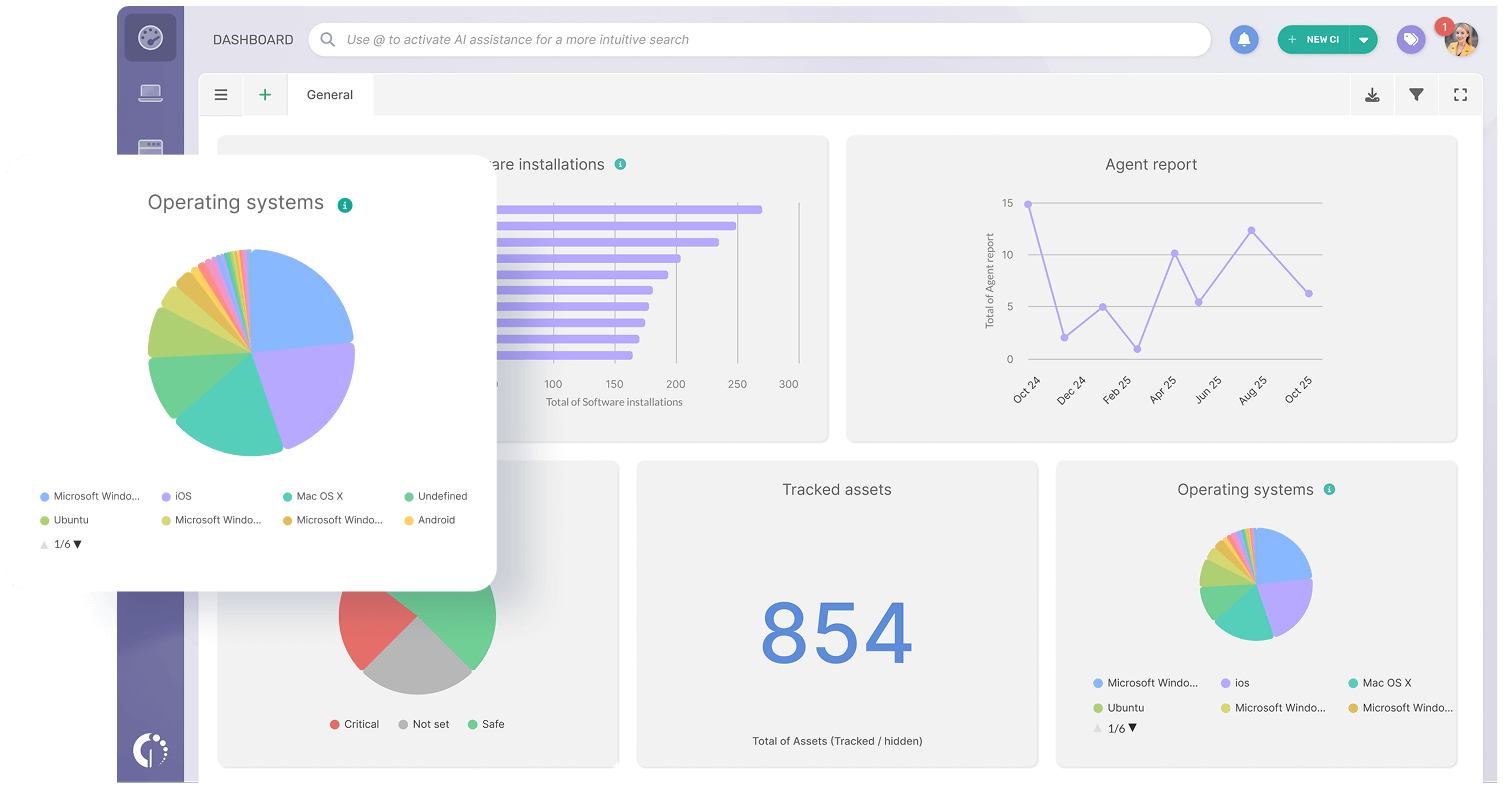Click the info icon in the small Operating systems widget
Screen dimensions: 1503x786
point(1329,490)
